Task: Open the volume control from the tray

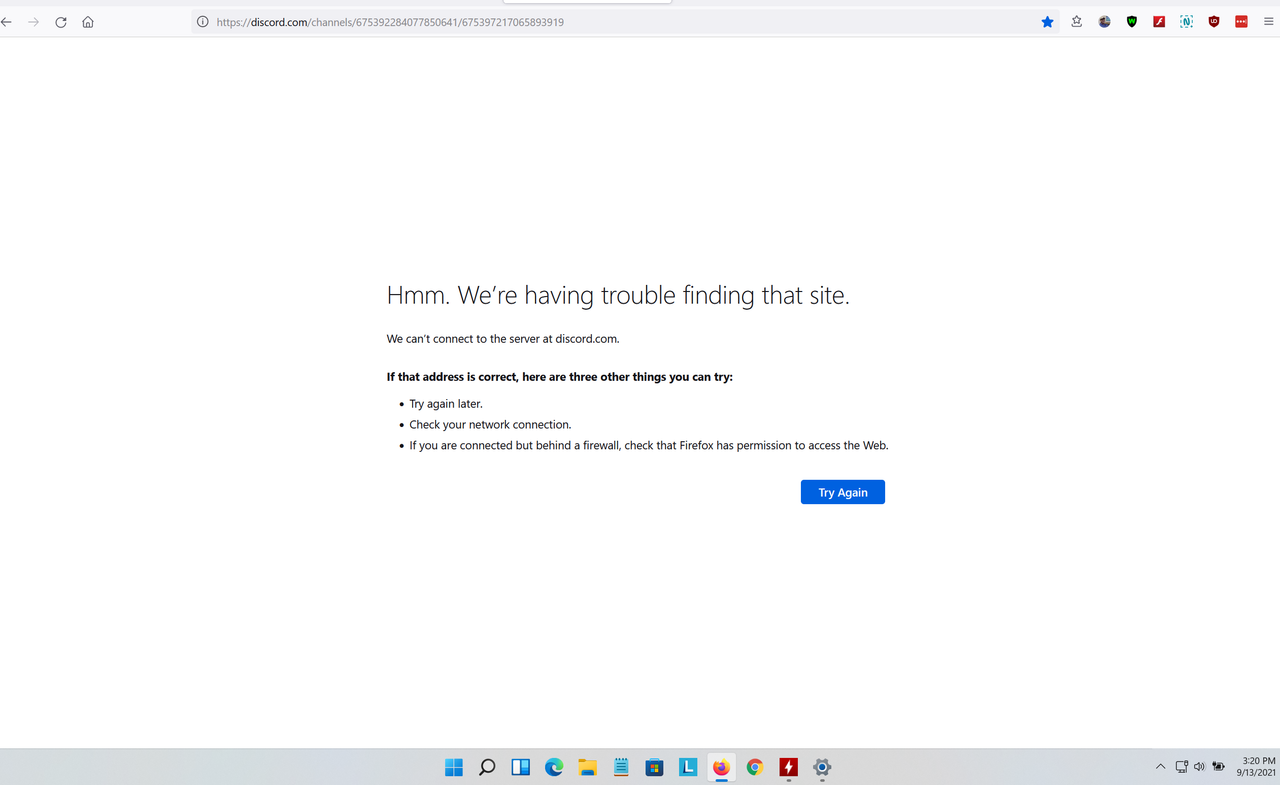Action: coord(1199,766)
